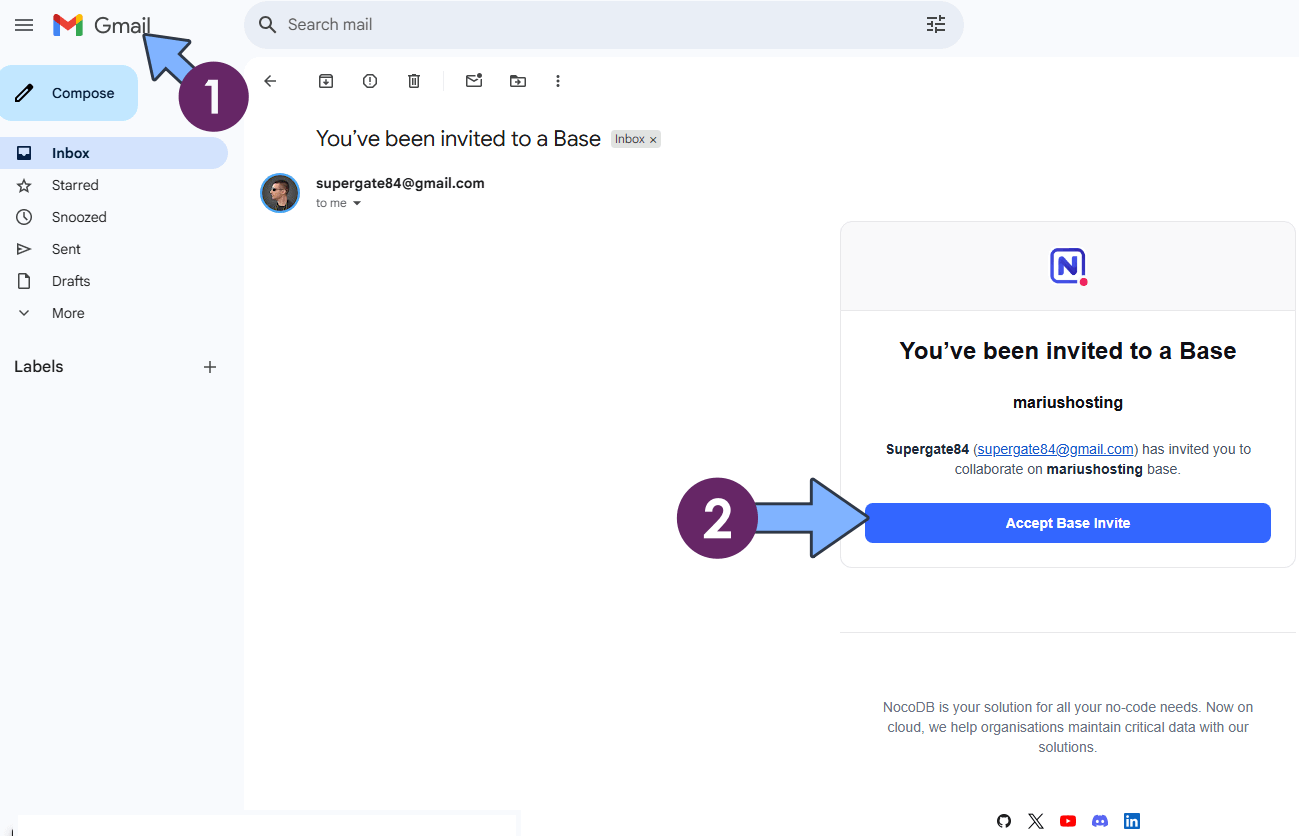Click Accept Base Invite button
This screenshot has width=1299, height=836.
click(1068, 523)
